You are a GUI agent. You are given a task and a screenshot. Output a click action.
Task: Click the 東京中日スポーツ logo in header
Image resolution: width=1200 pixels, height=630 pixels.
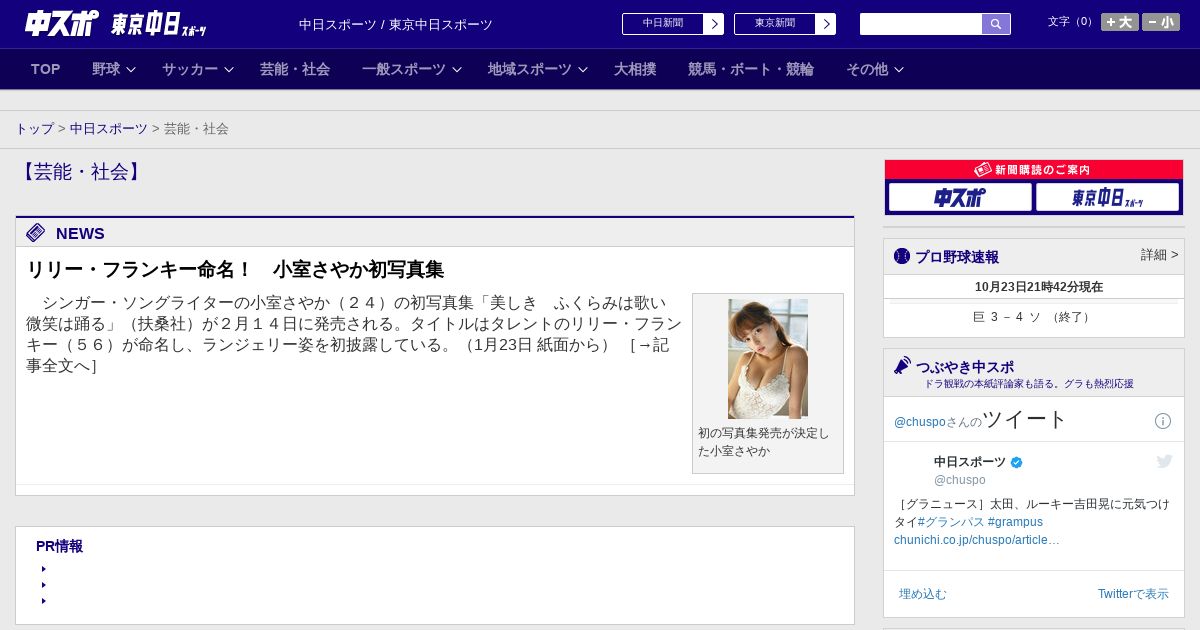click(158, 24)
